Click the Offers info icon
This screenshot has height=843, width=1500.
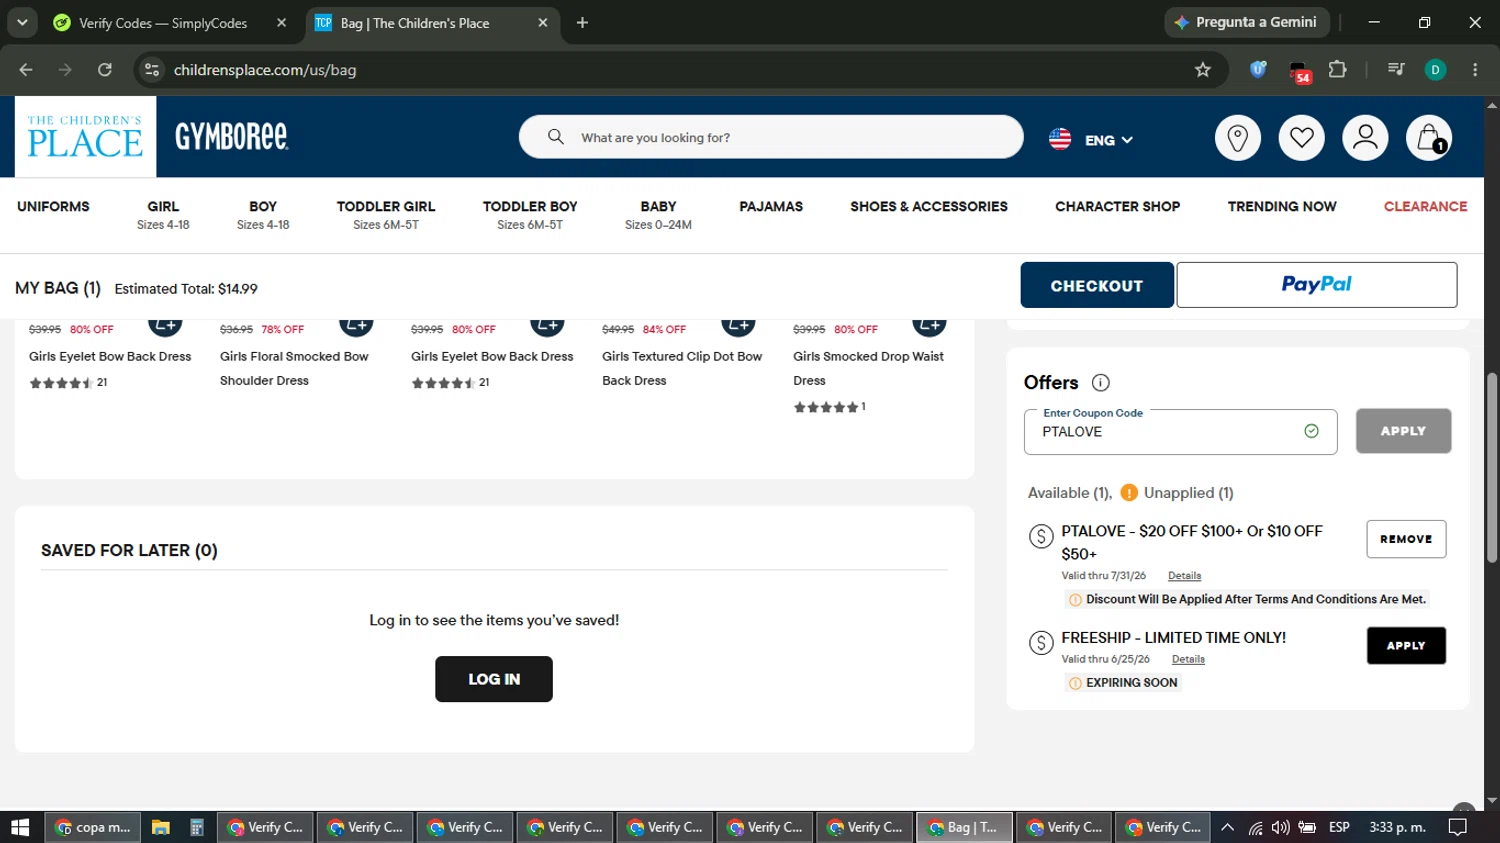click(x=1101, y=382)
